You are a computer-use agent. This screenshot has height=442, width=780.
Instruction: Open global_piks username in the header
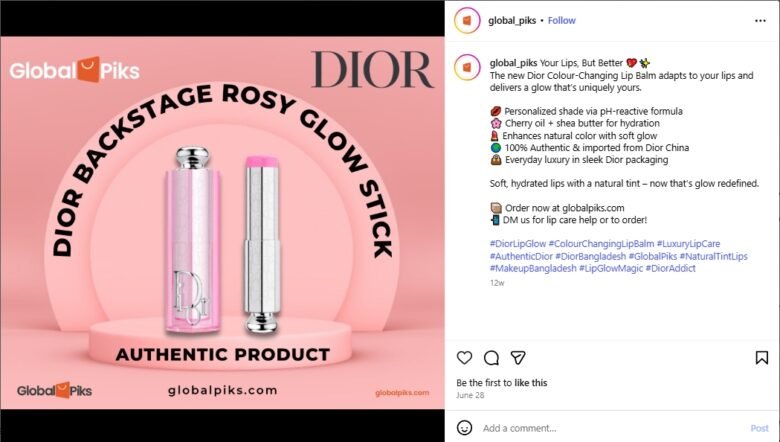click(512, 20)
